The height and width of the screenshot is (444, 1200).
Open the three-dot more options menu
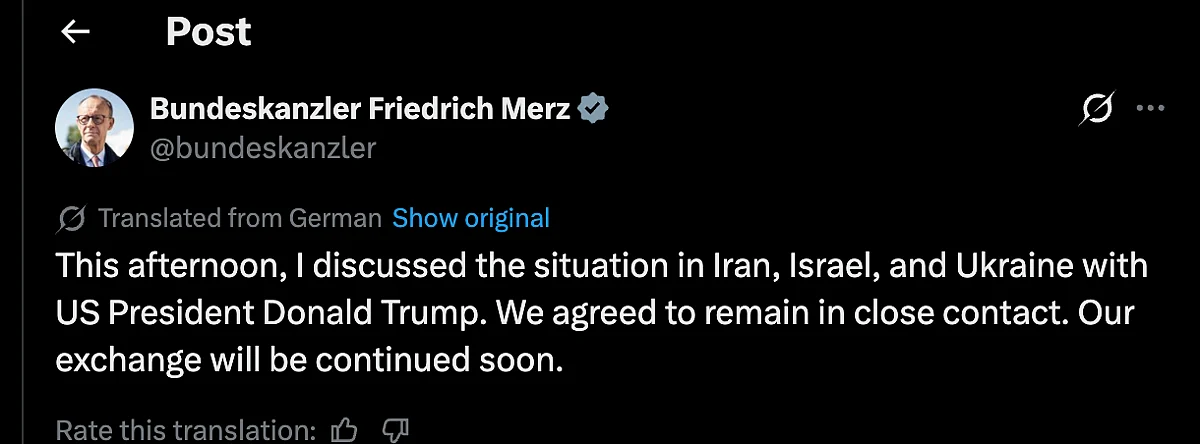tap(1152, 110)
